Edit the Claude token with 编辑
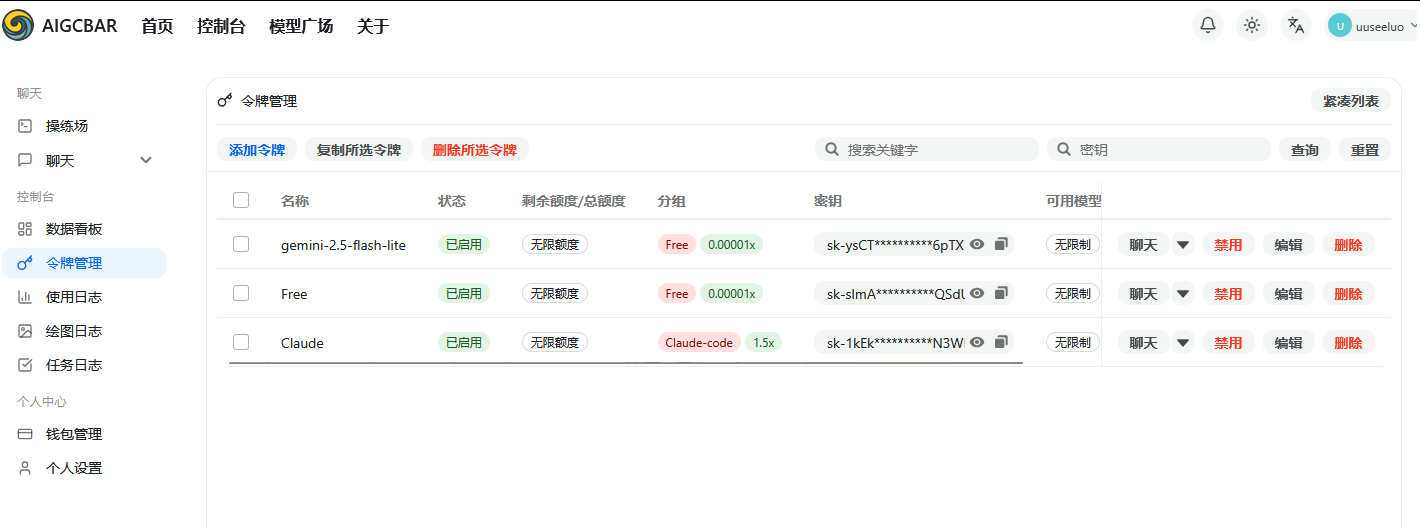 [1289, 343]
